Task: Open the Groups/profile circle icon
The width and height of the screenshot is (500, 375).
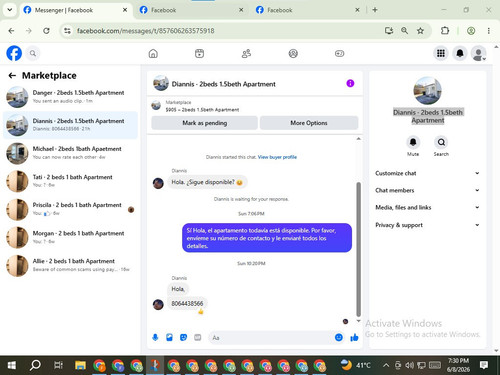Action: tap(293, 53)
